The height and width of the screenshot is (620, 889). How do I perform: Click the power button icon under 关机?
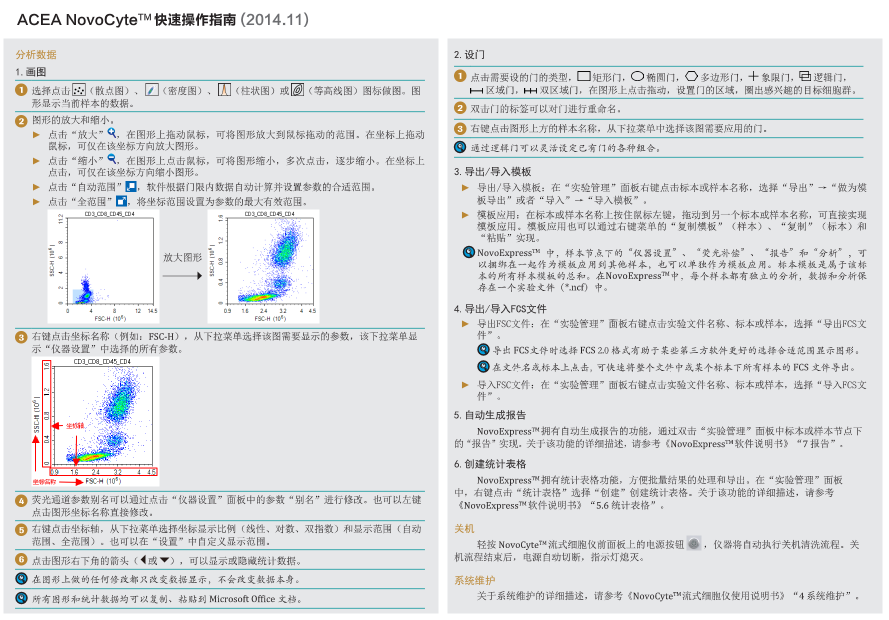tap(694, 543)
